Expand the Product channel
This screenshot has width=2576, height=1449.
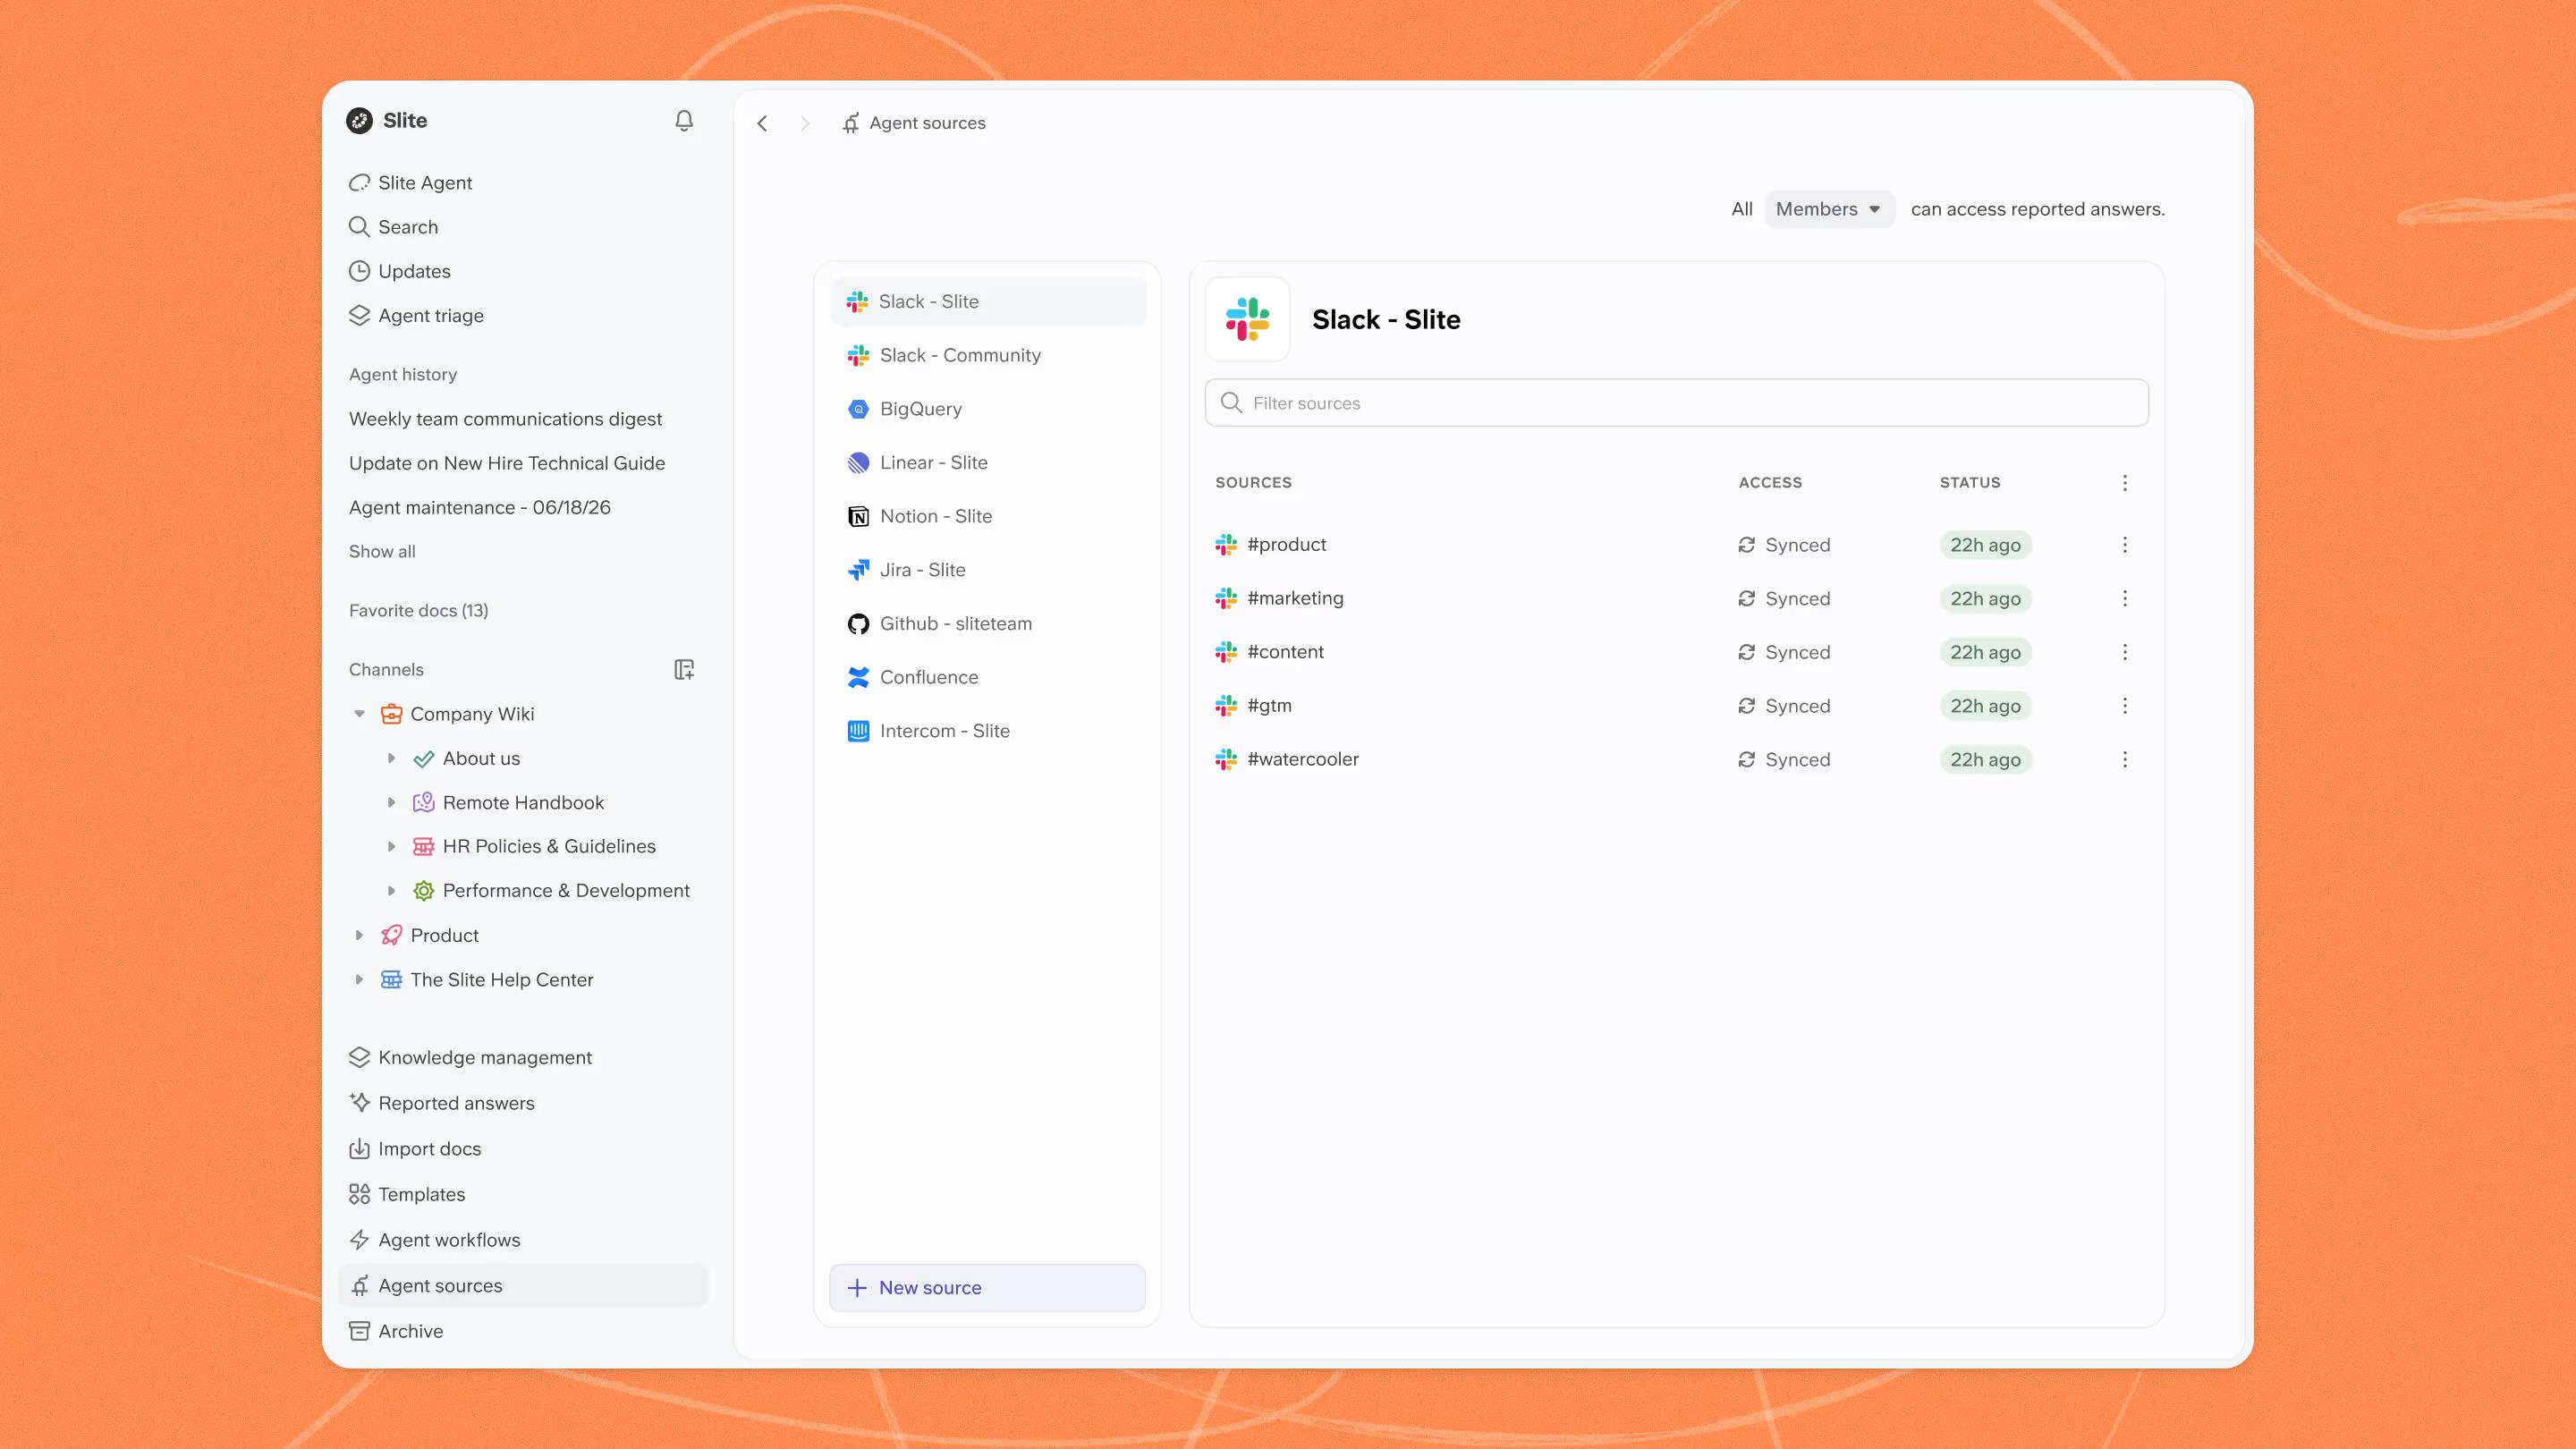pyautogui.click(x=360, y=935)
